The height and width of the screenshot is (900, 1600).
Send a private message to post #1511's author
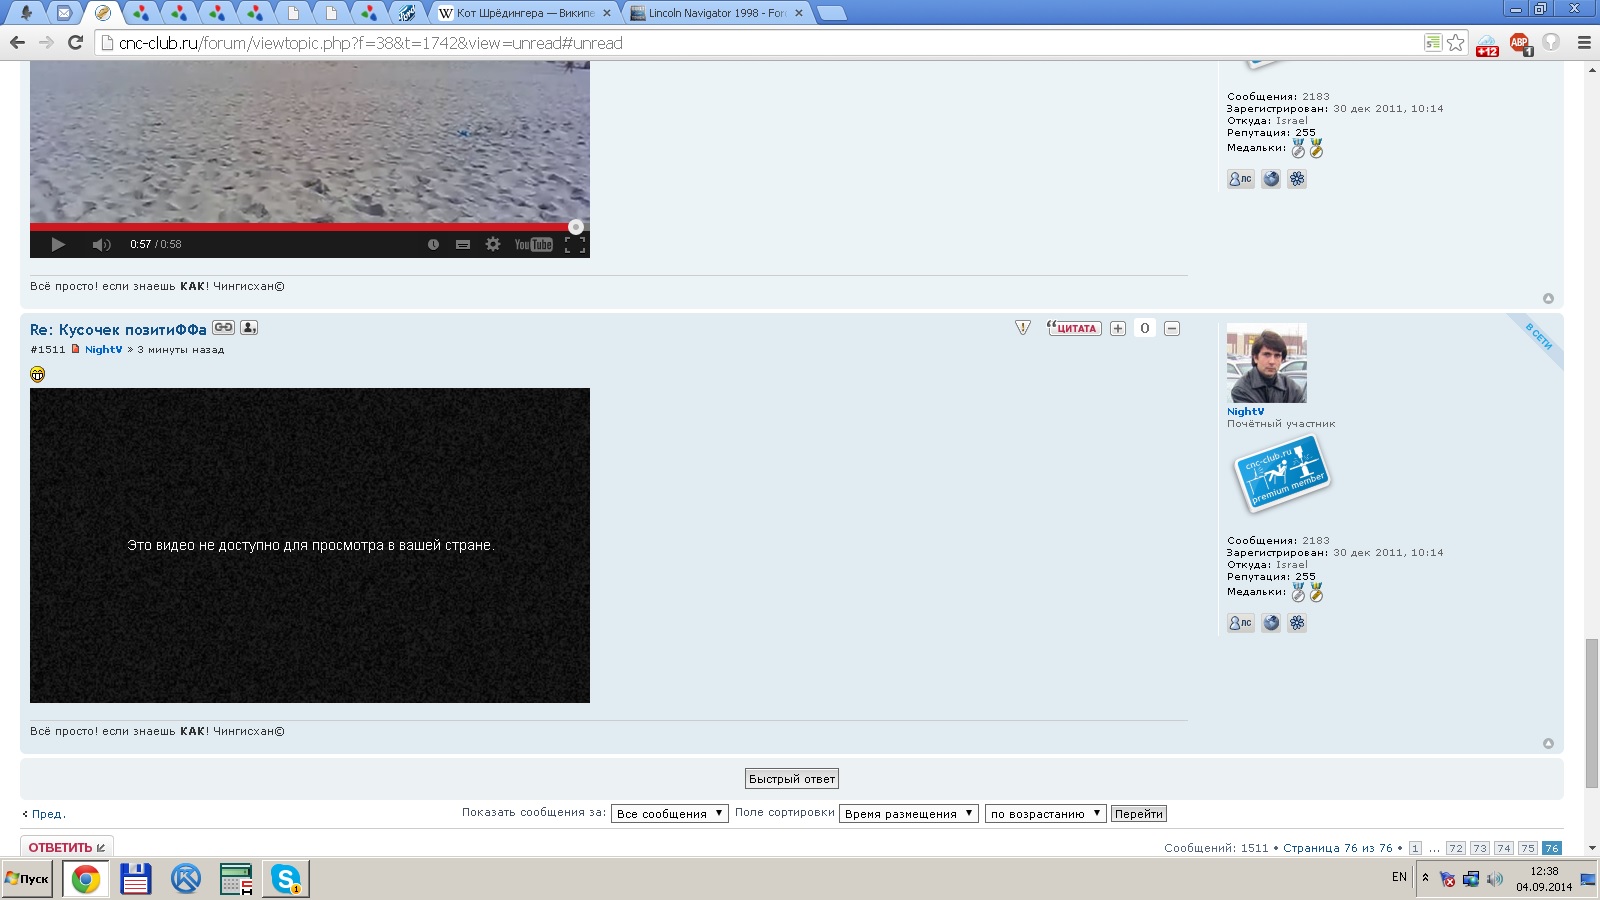(1240, 623)
